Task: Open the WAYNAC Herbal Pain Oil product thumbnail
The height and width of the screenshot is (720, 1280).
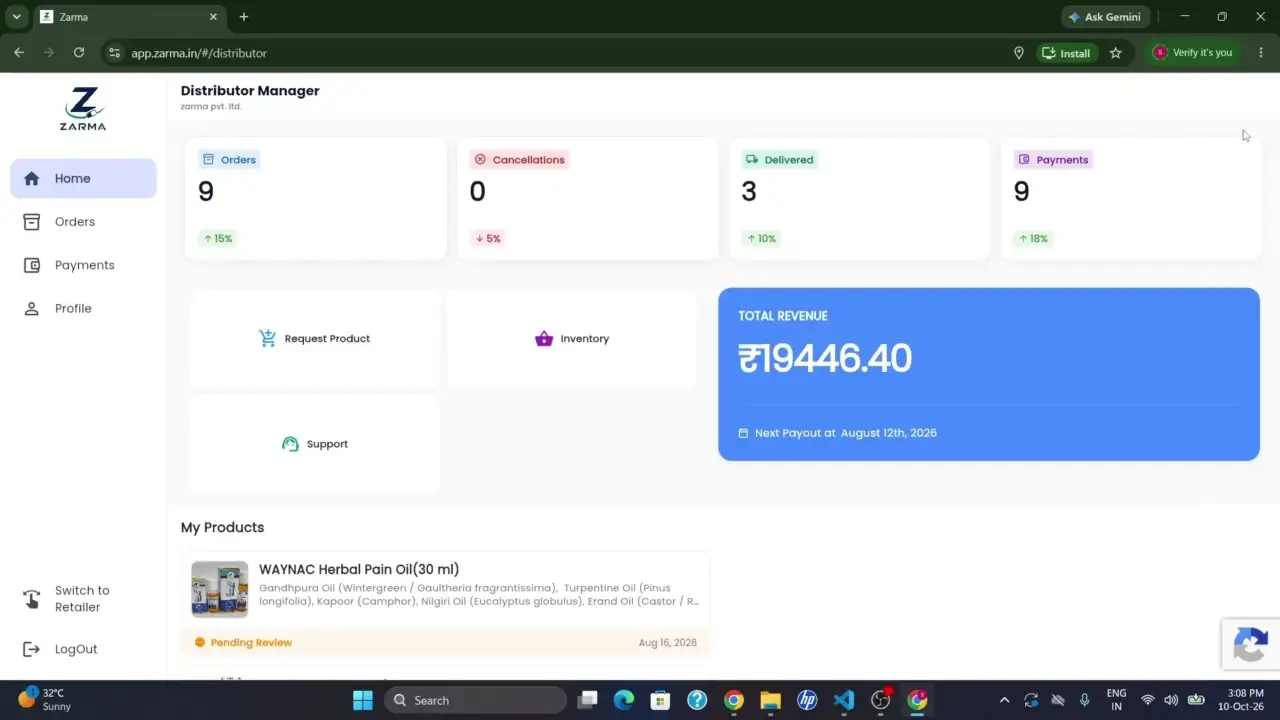Action: click(x=220, y=589)
